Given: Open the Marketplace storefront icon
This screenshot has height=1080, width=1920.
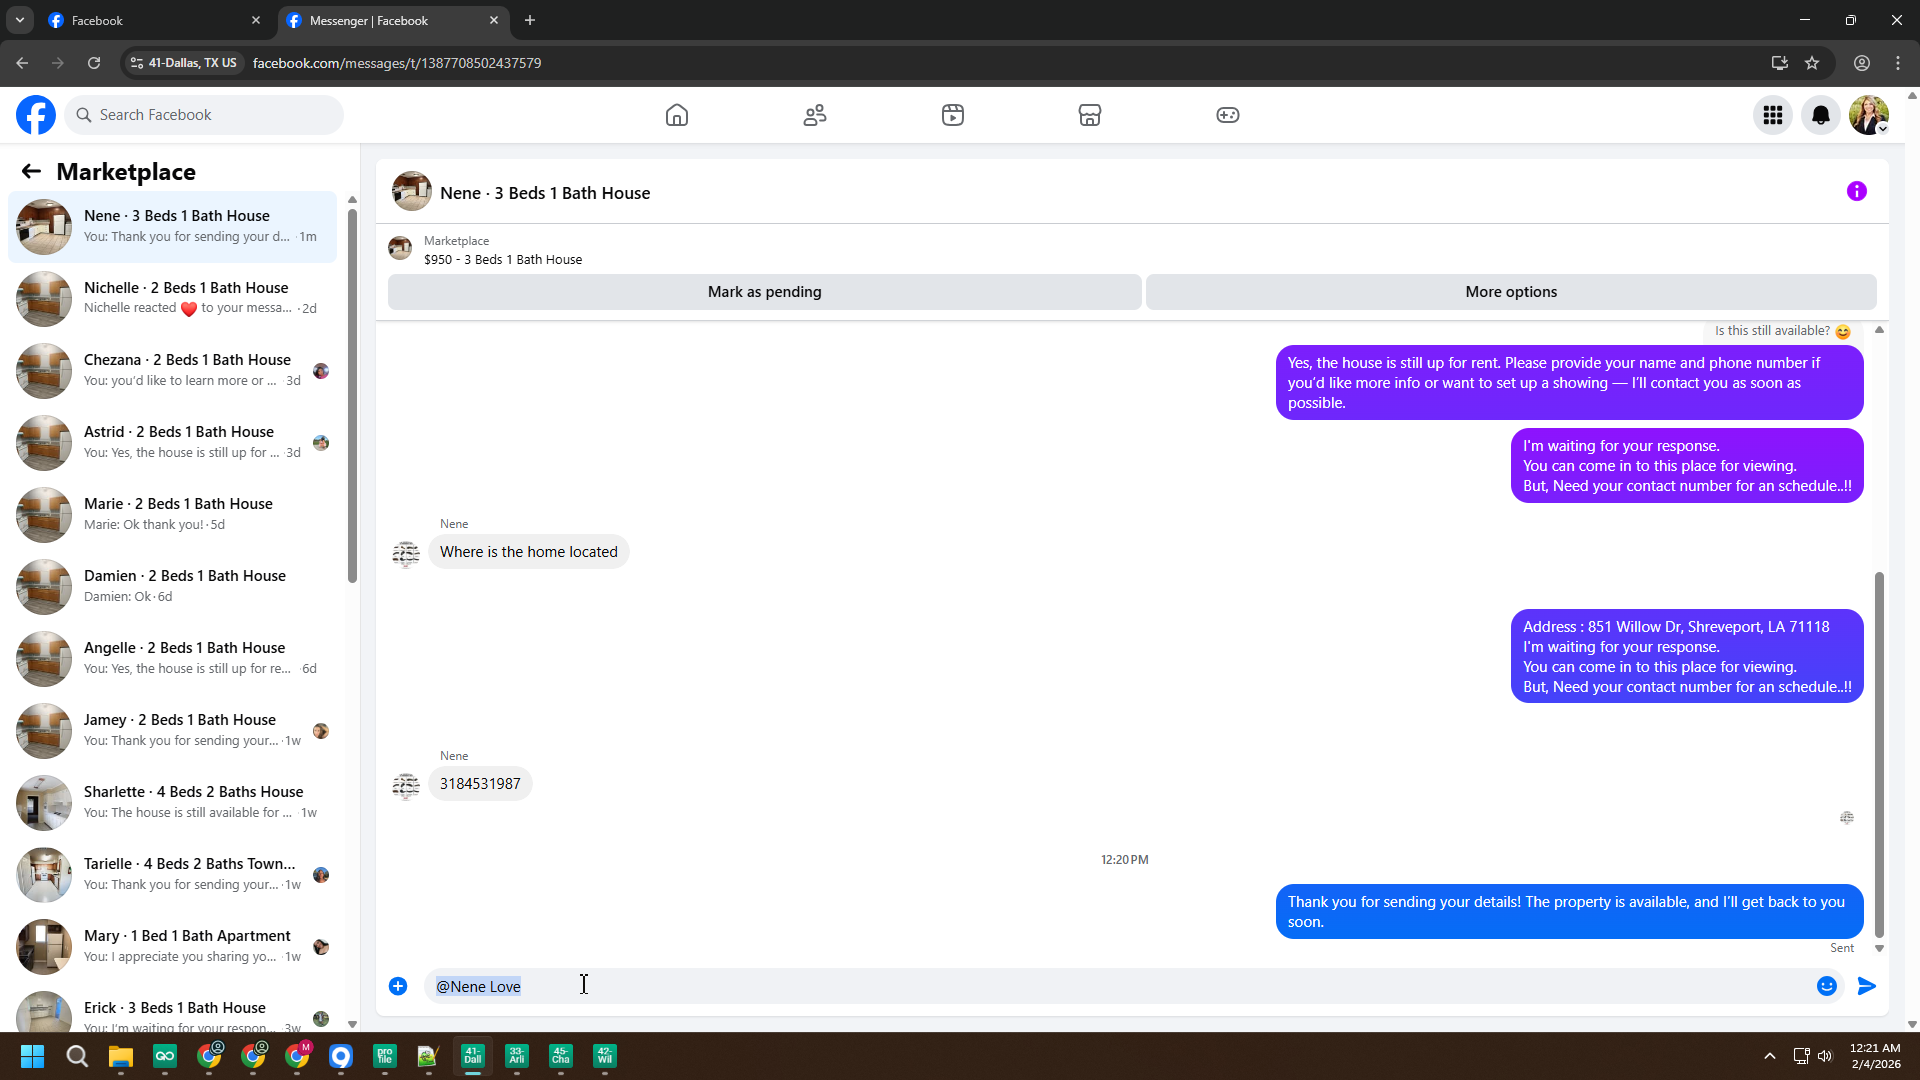Looking at the screenshot, I should coord(1090,115).
